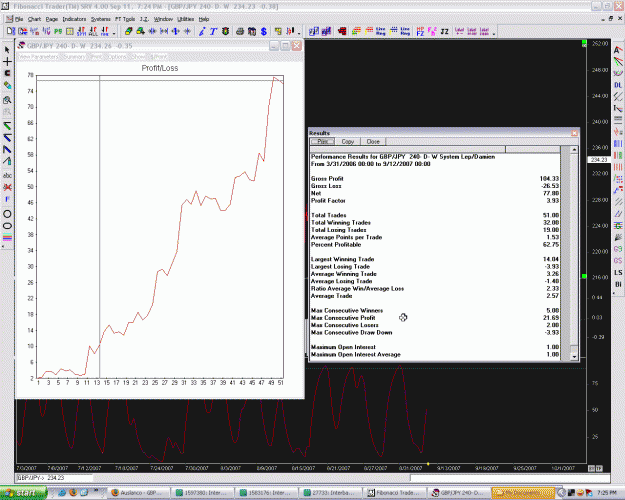Click the Copy button in Results window
Screen dimensions: 625x500
click(348, 142)
